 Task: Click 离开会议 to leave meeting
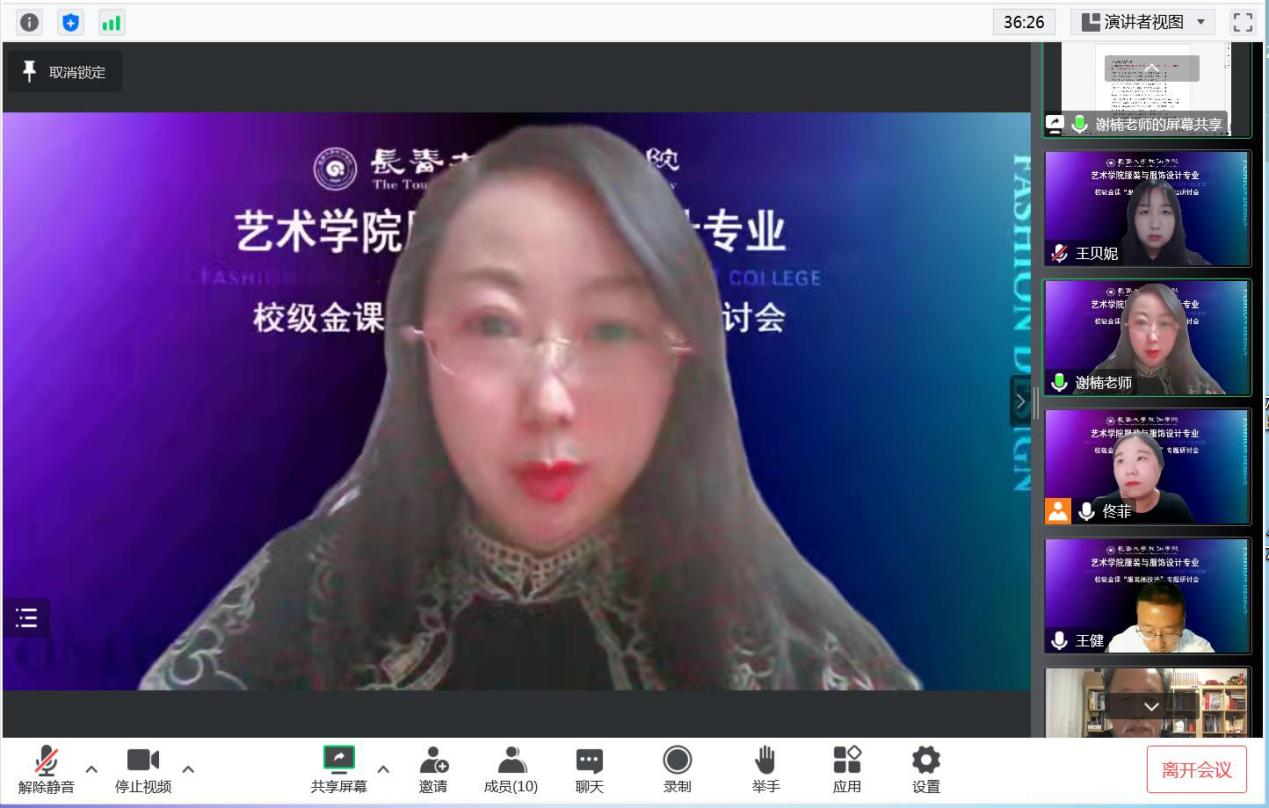pyautogui.click(x=1197, y=770)
